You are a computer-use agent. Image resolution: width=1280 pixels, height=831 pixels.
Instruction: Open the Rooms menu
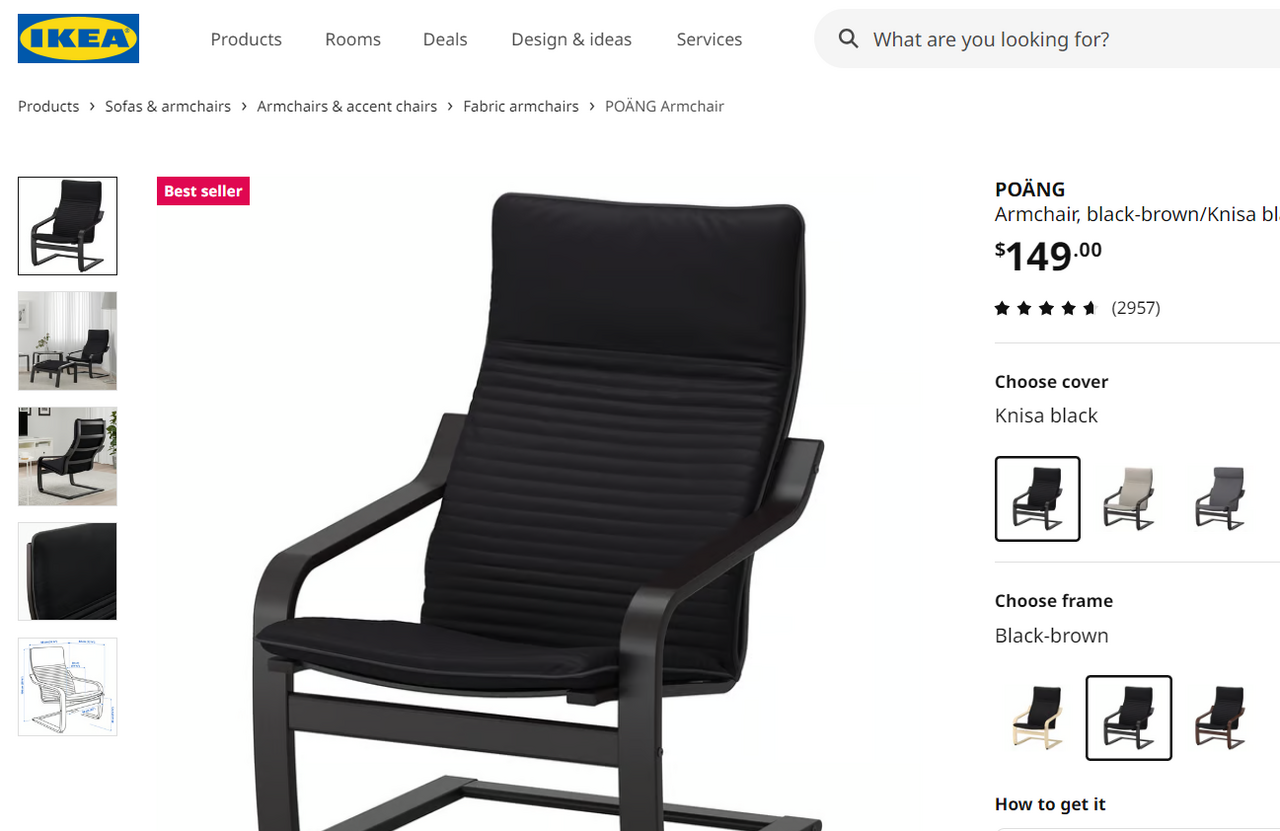pyautogui.click(x=353, y=39)
